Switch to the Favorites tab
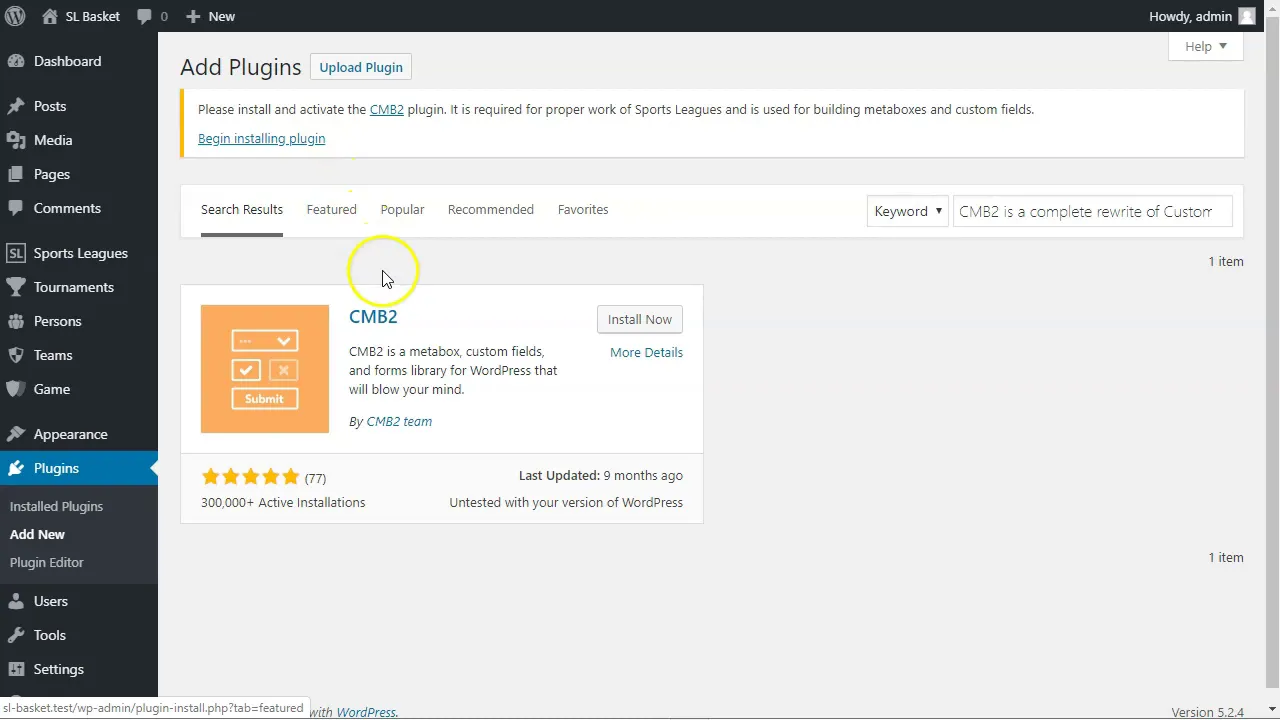The width and height of the screenshot is (1280, 720). point(583,209)
